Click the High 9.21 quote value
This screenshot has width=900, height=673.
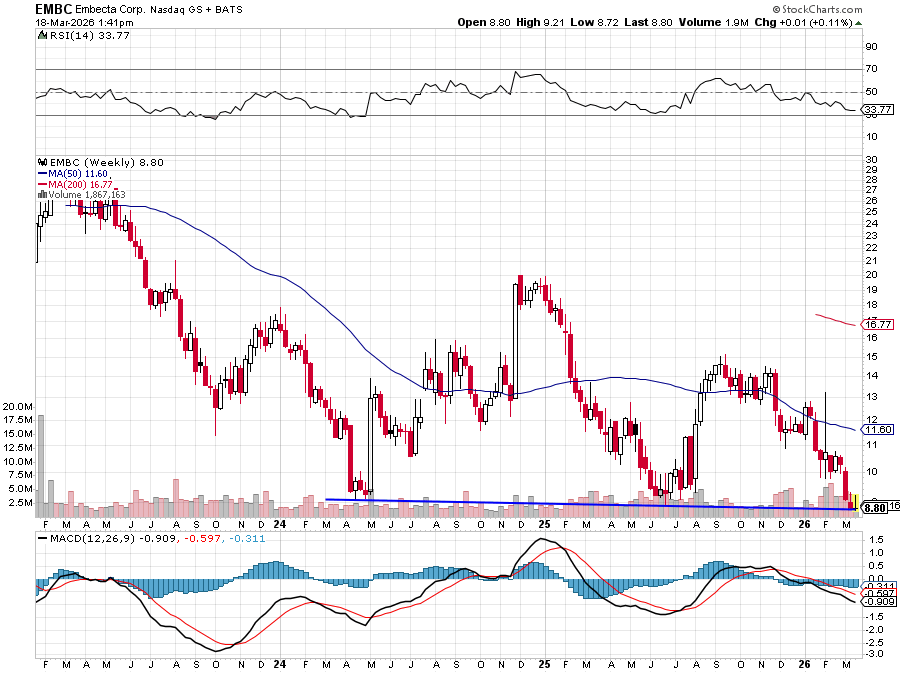click(540, 22)
